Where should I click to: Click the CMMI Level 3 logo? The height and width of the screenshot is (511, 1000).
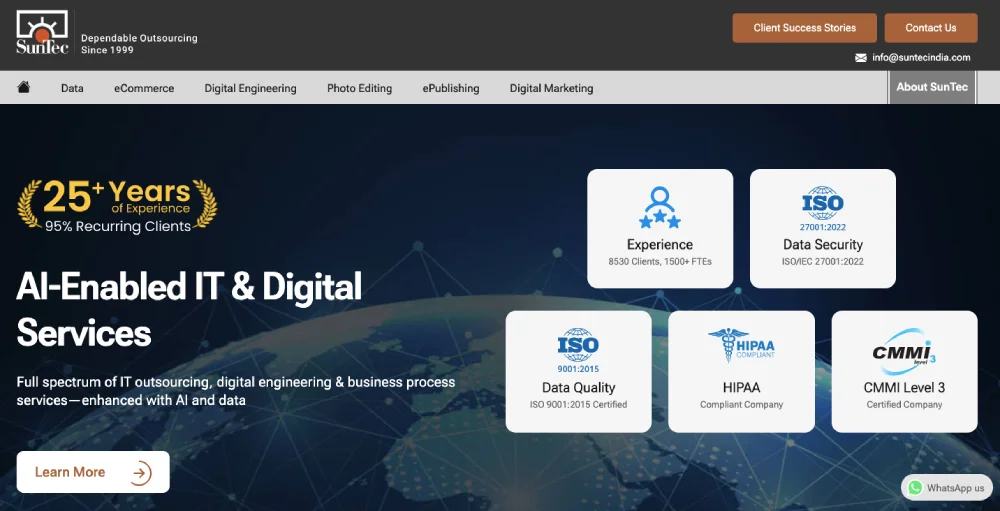coord(904,352)
